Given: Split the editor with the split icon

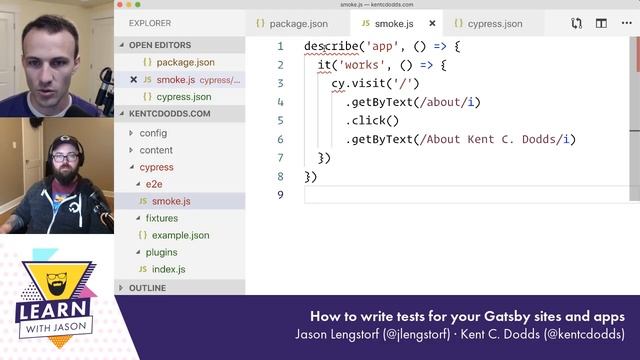Looking at the screenshot, I should [601, 23].
